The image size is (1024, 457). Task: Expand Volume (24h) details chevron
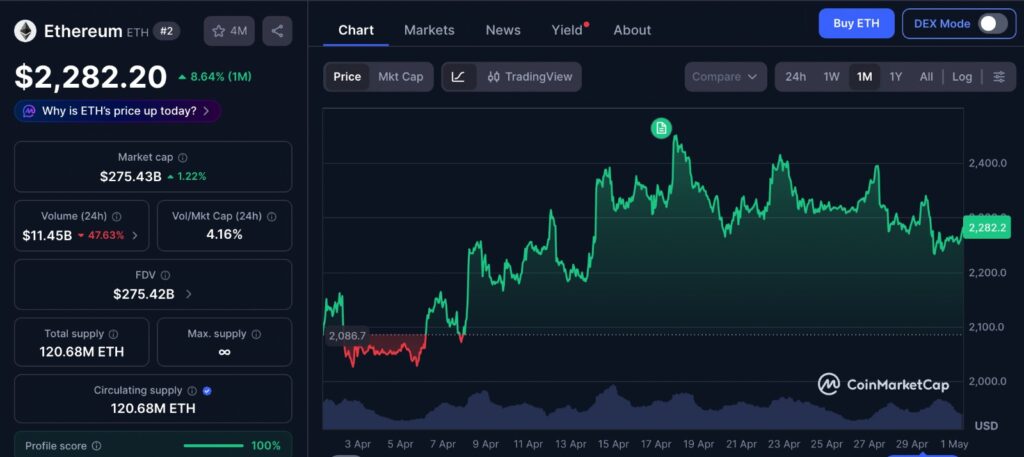click(x=135, y=236)
